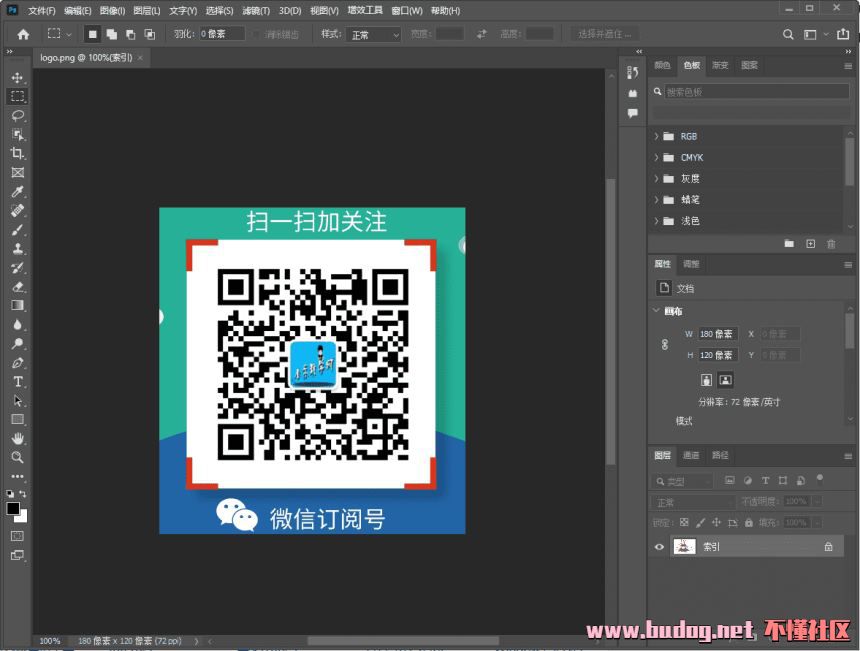Open the layer kind 类型 filter dropdown
This screenshot has height=651, width=860.
683,481
